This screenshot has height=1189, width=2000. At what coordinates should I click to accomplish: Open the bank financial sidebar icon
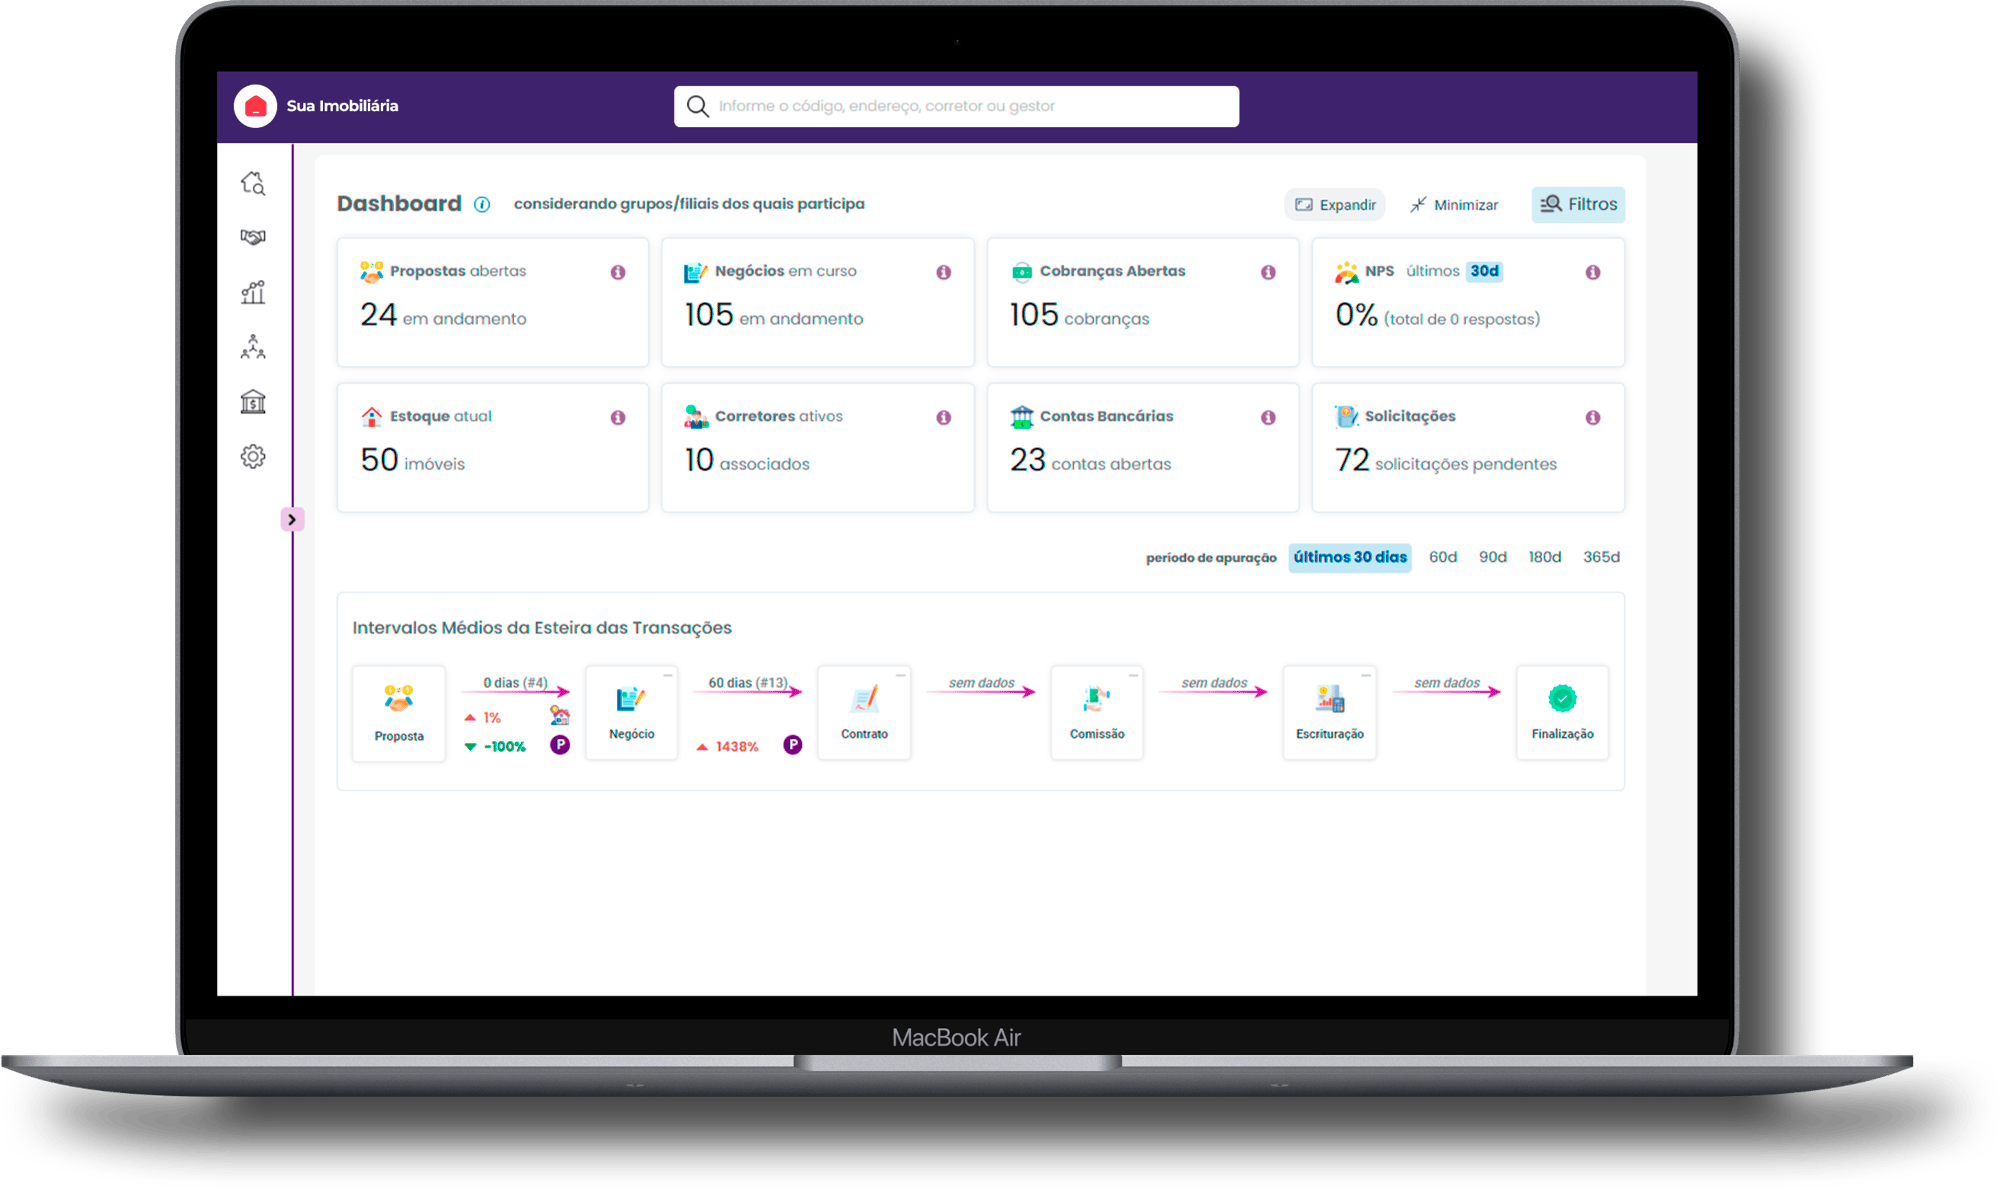click(253, 401)
